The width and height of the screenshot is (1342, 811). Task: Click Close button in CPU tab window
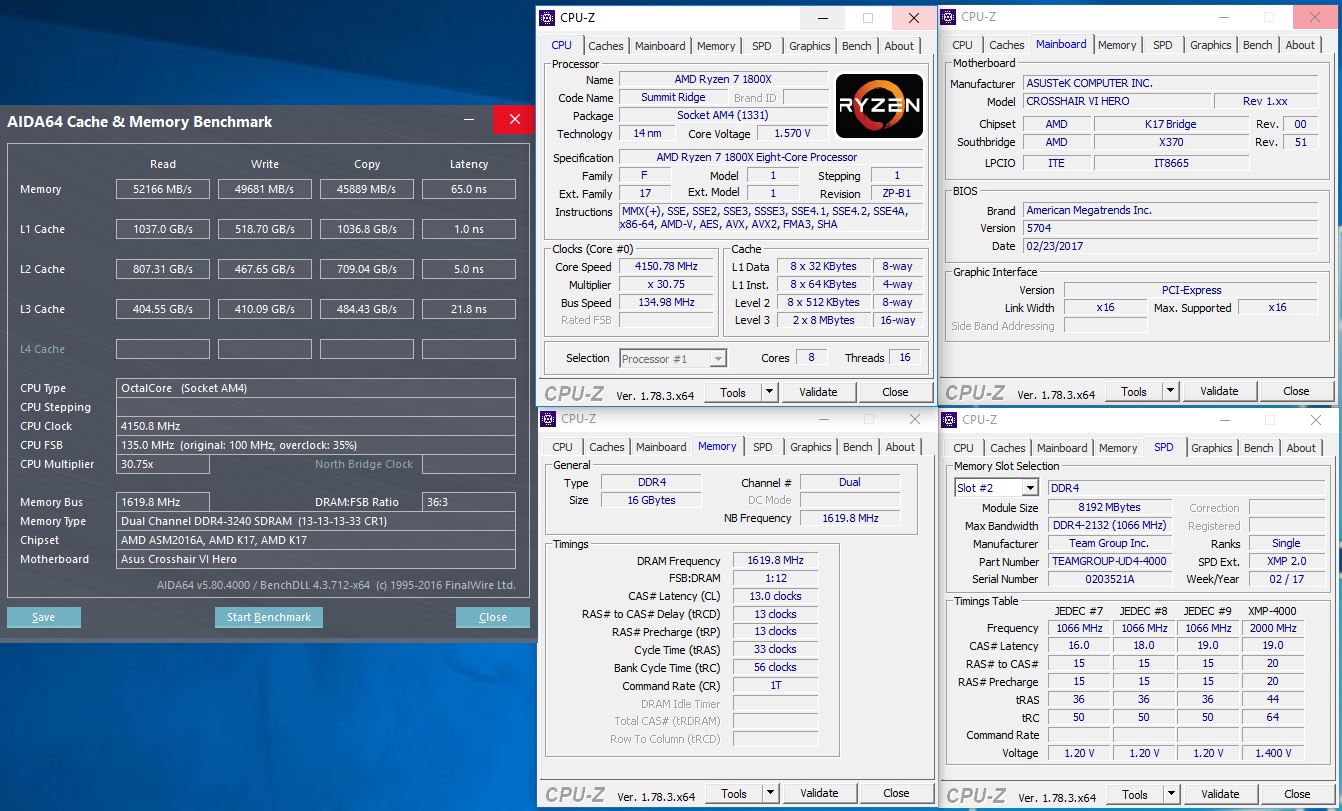pos(895,392)
